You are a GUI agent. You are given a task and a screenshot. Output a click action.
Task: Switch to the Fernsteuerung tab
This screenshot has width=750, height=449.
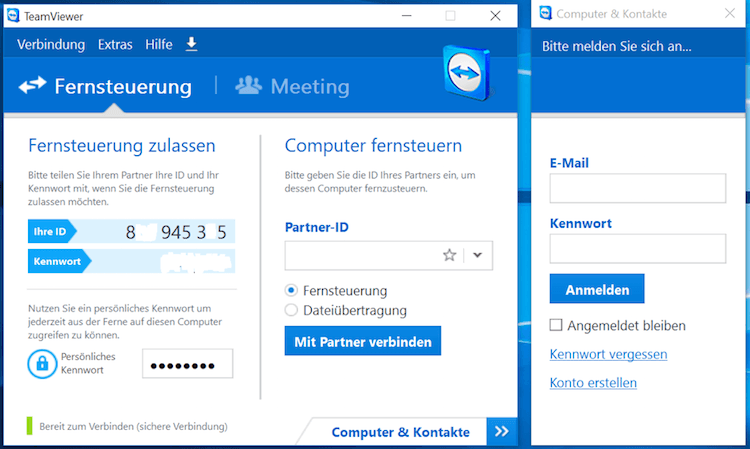(x=105, y=86)
